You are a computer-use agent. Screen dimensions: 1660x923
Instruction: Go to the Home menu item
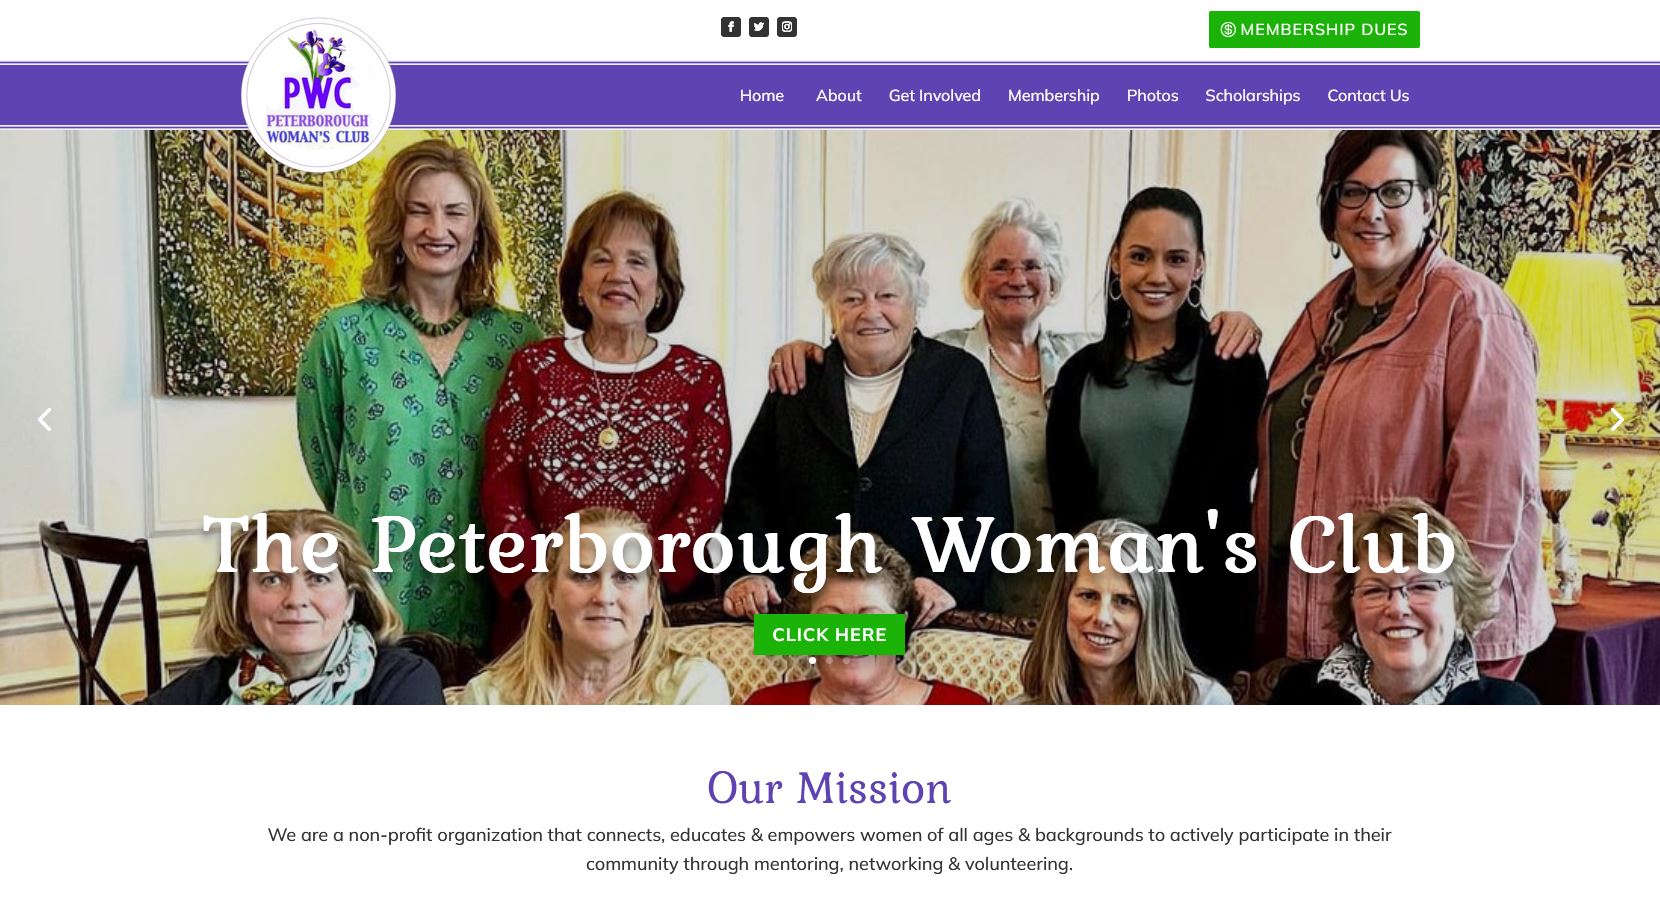pyautogui.click(x=762, y=95)
